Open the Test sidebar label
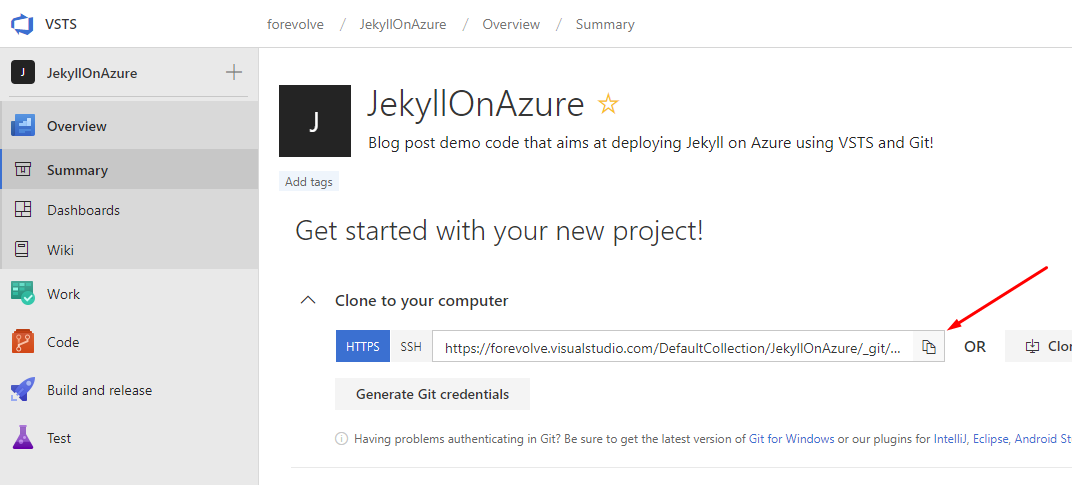This screenshot has width=1072, height=485. (59, 438)
